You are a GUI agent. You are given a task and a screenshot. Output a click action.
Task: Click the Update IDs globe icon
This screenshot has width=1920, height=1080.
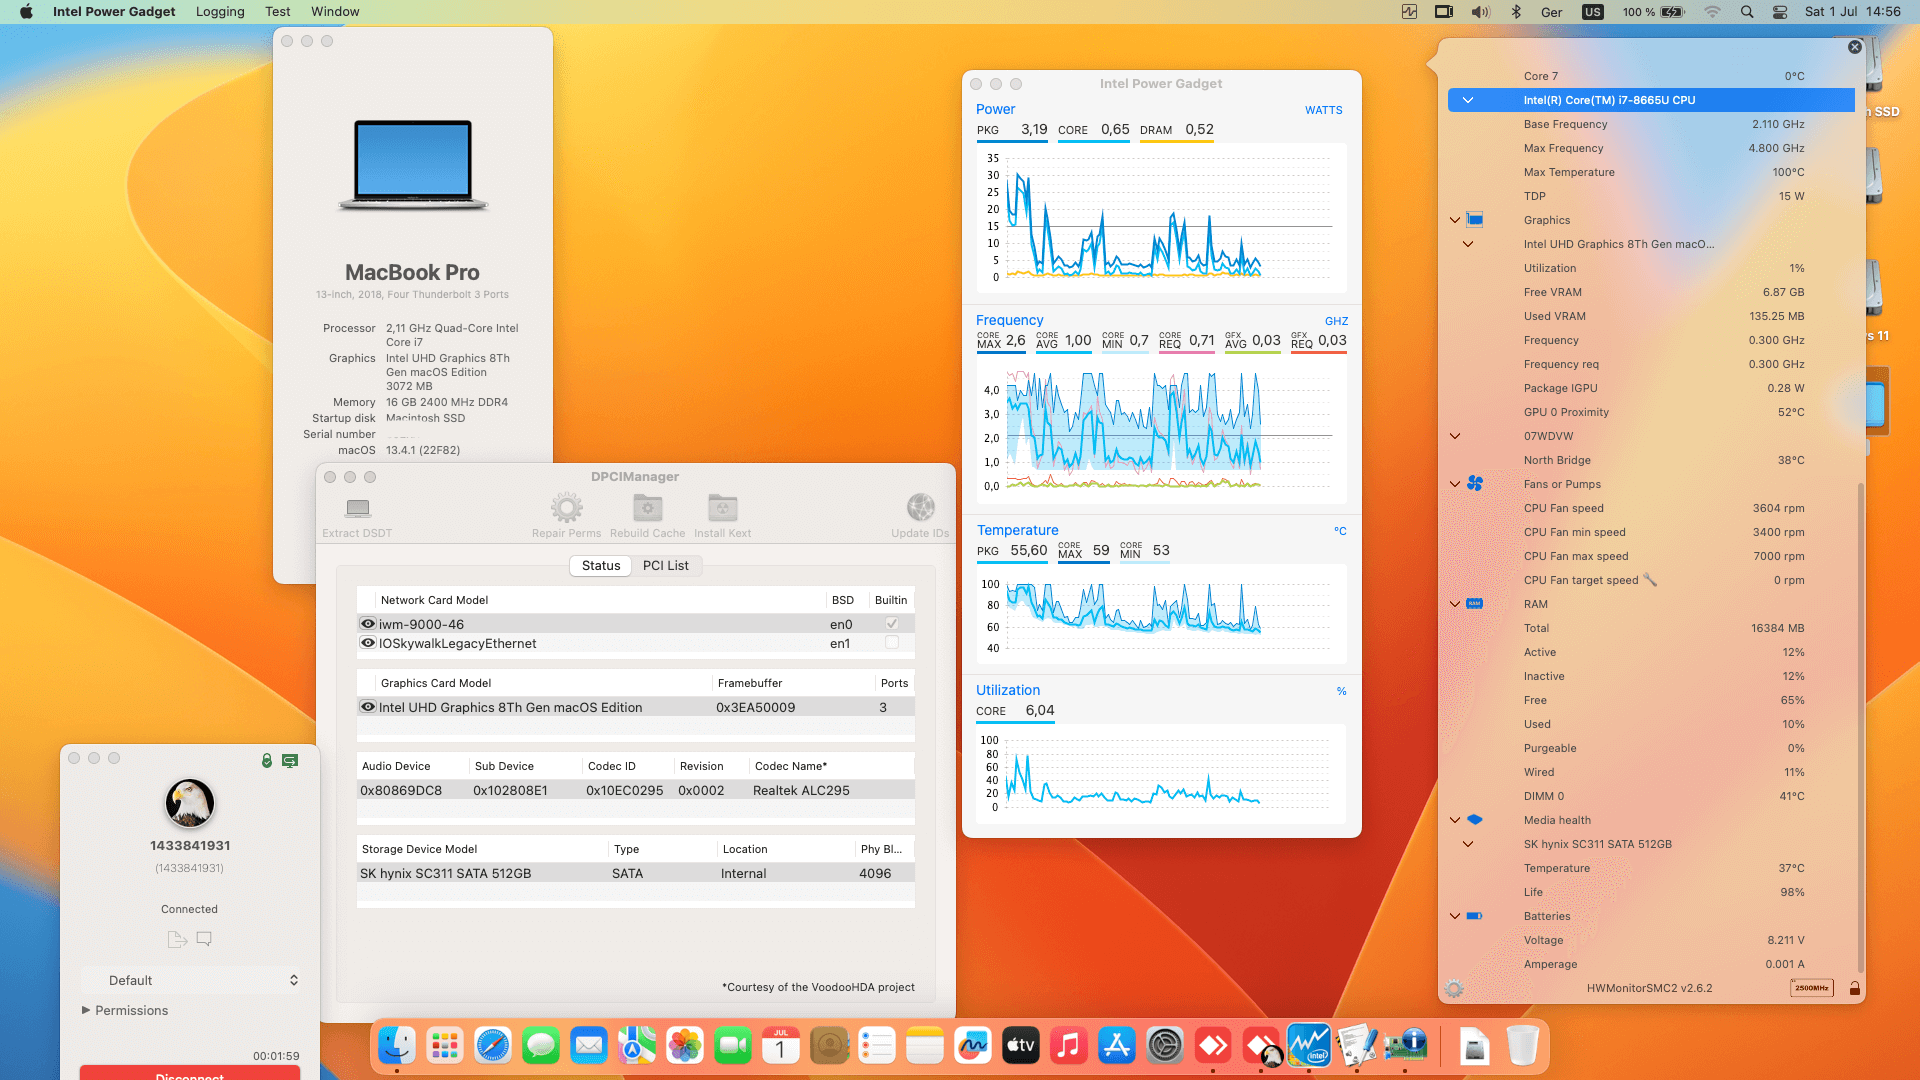coord(920,508)
